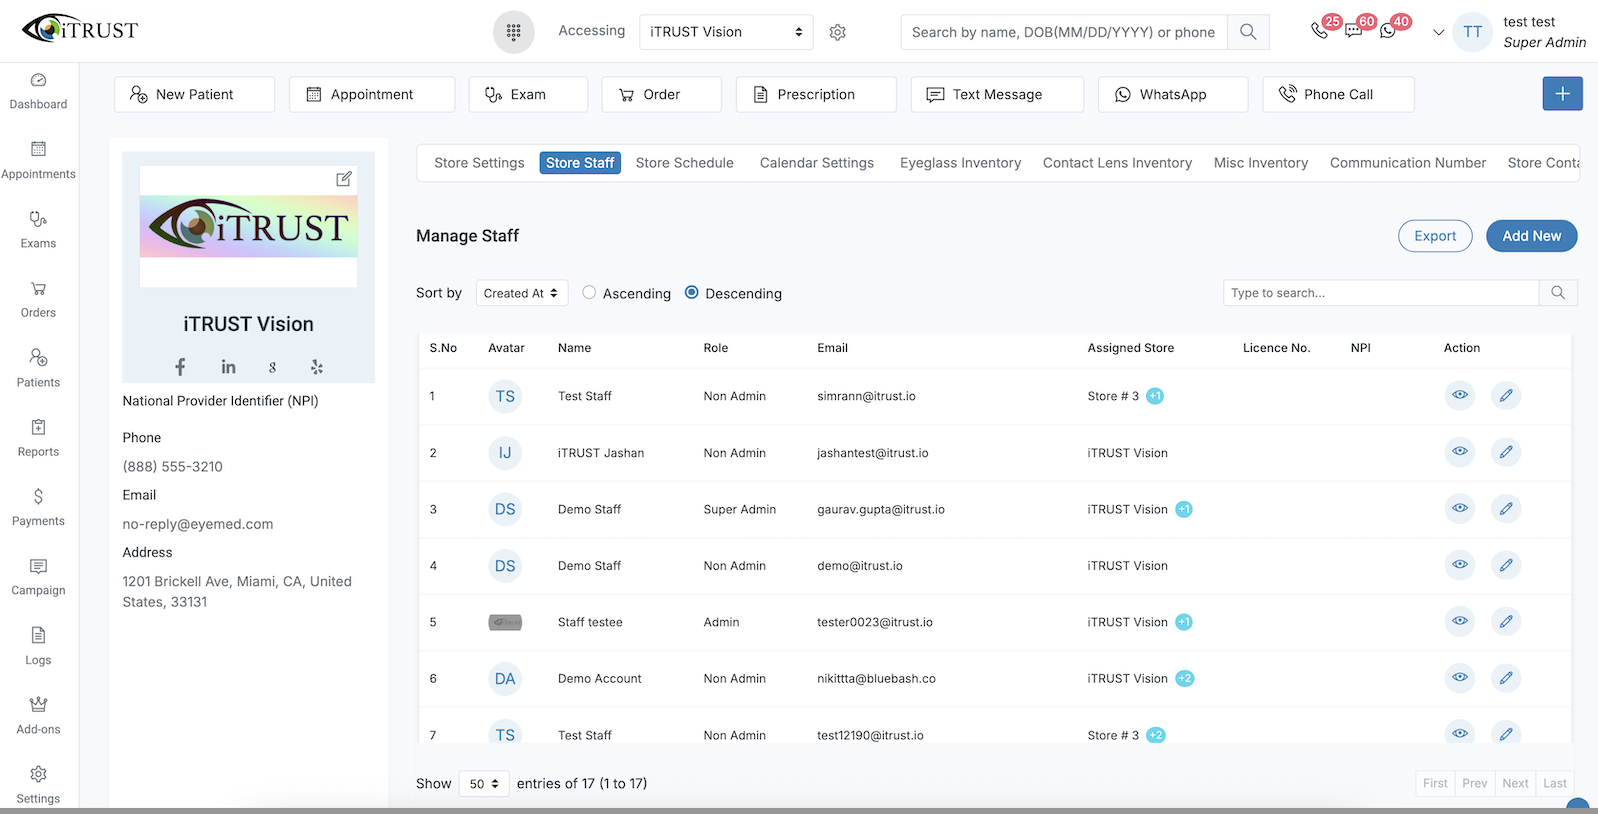The height and width of the screenshot is (814, 1598).
Task: View Demo Account staff details
Action: [1460, 678]
